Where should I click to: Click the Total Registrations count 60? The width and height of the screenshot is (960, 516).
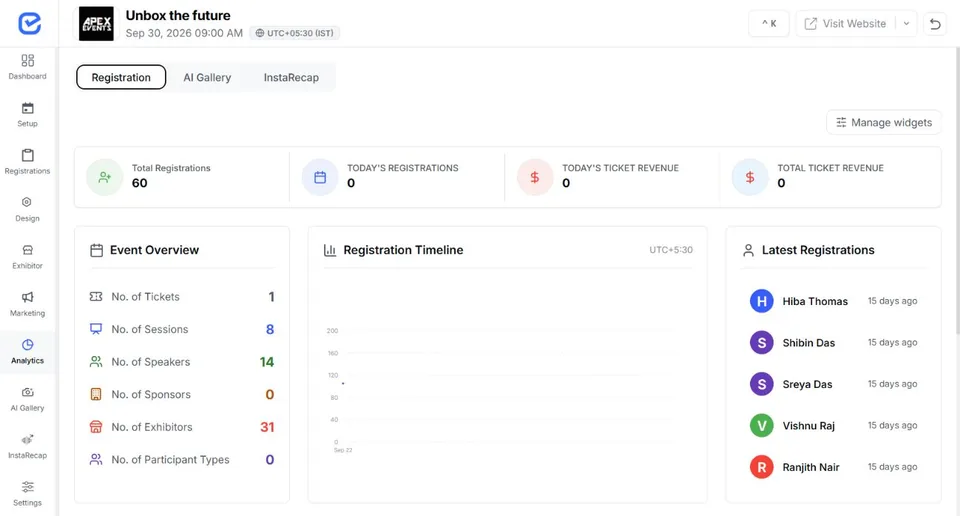[x=140, y=183]
